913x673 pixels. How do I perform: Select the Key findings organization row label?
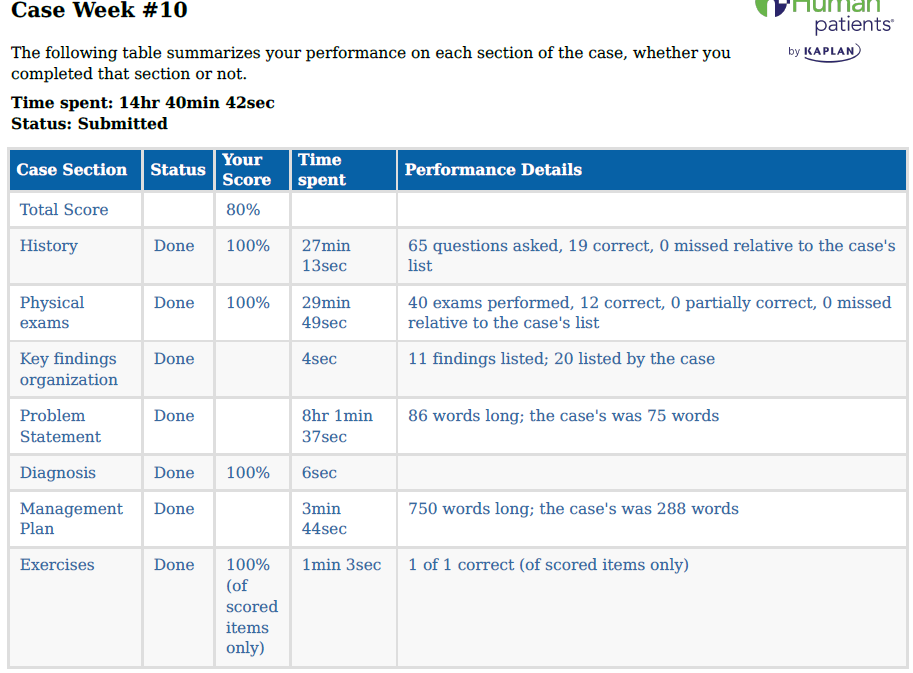point(69,369)
